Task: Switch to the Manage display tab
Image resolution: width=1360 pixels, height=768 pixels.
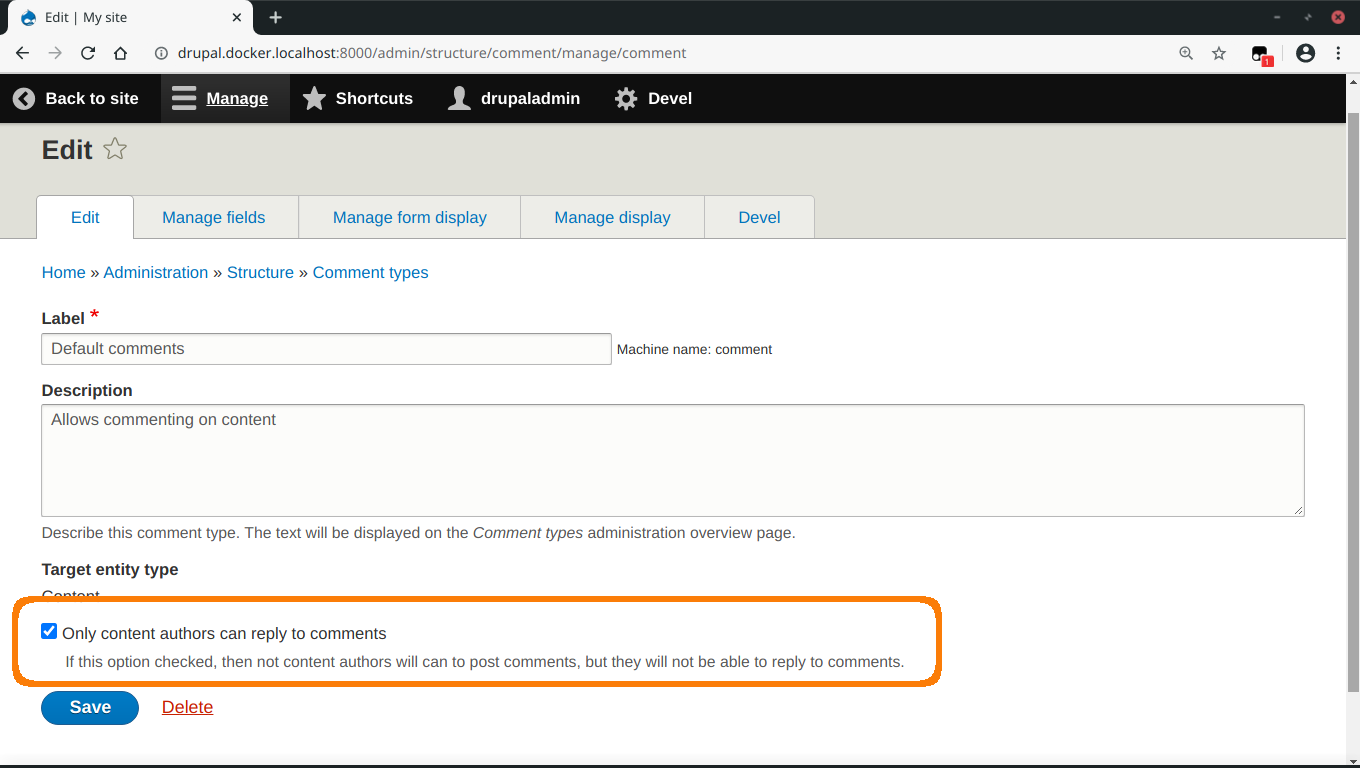Action: click(612, 217)
